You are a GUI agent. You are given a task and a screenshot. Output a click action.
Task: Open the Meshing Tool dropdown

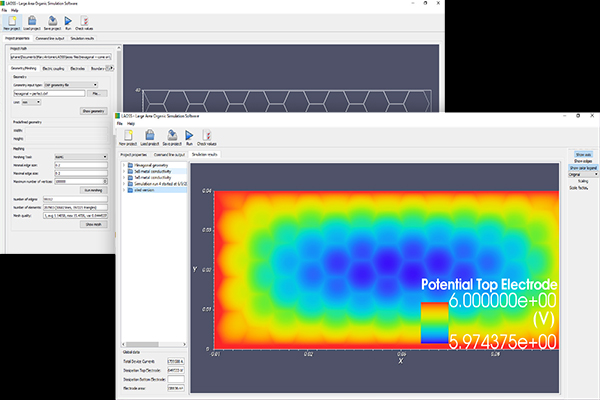pos(81,157)
